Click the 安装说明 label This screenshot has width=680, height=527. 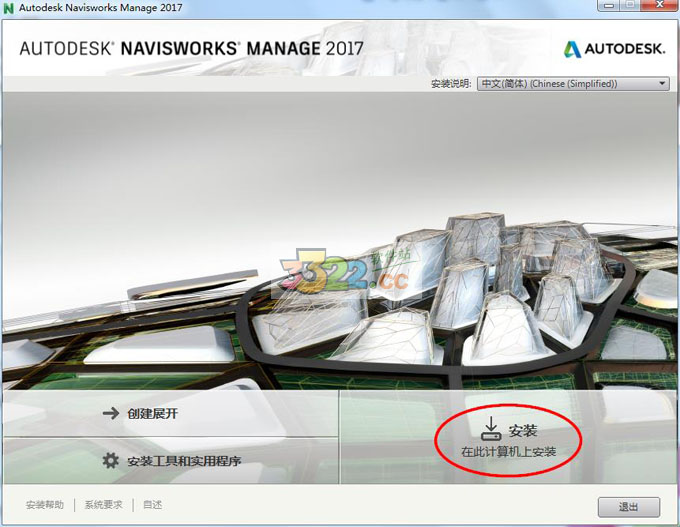(451, 84)
